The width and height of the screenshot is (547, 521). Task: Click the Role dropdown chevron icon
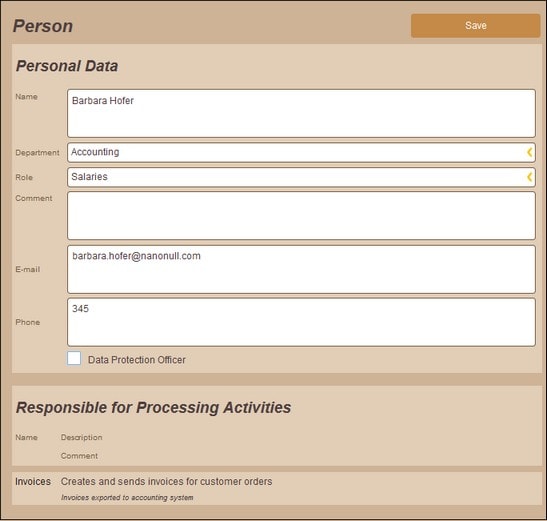point(529,177)
